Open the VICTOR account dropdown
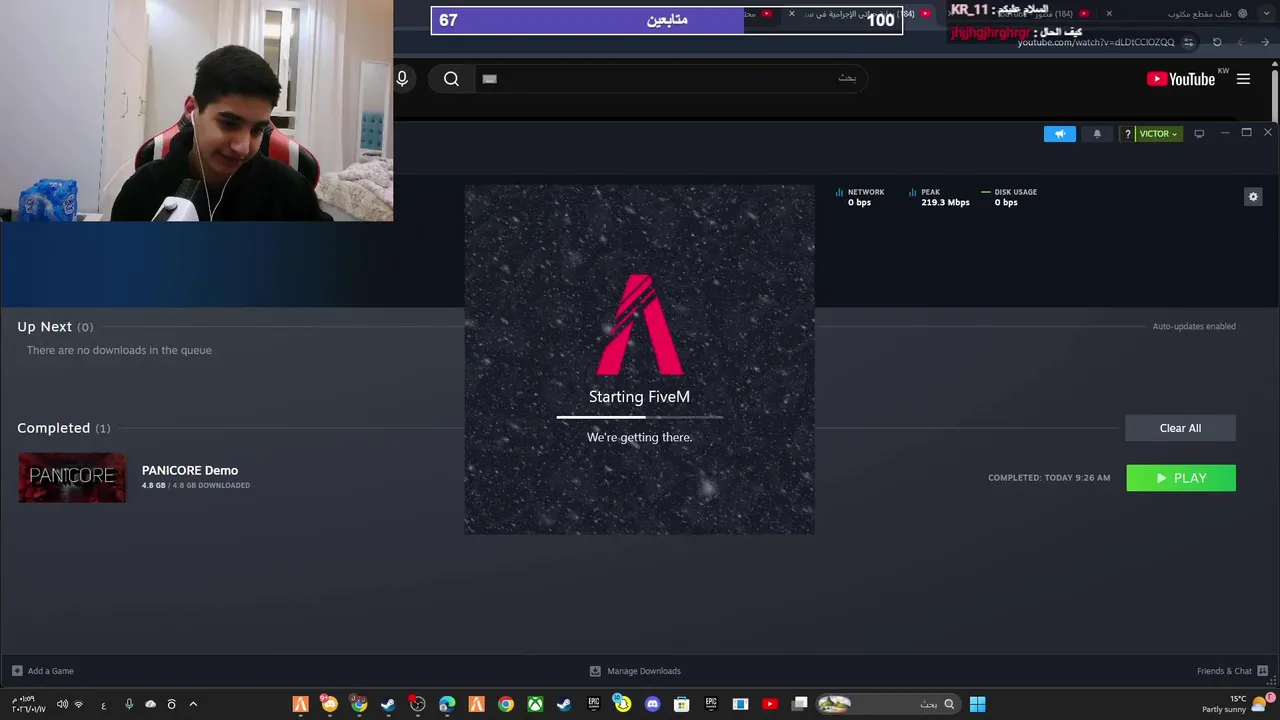 (x=1158, y=133)
